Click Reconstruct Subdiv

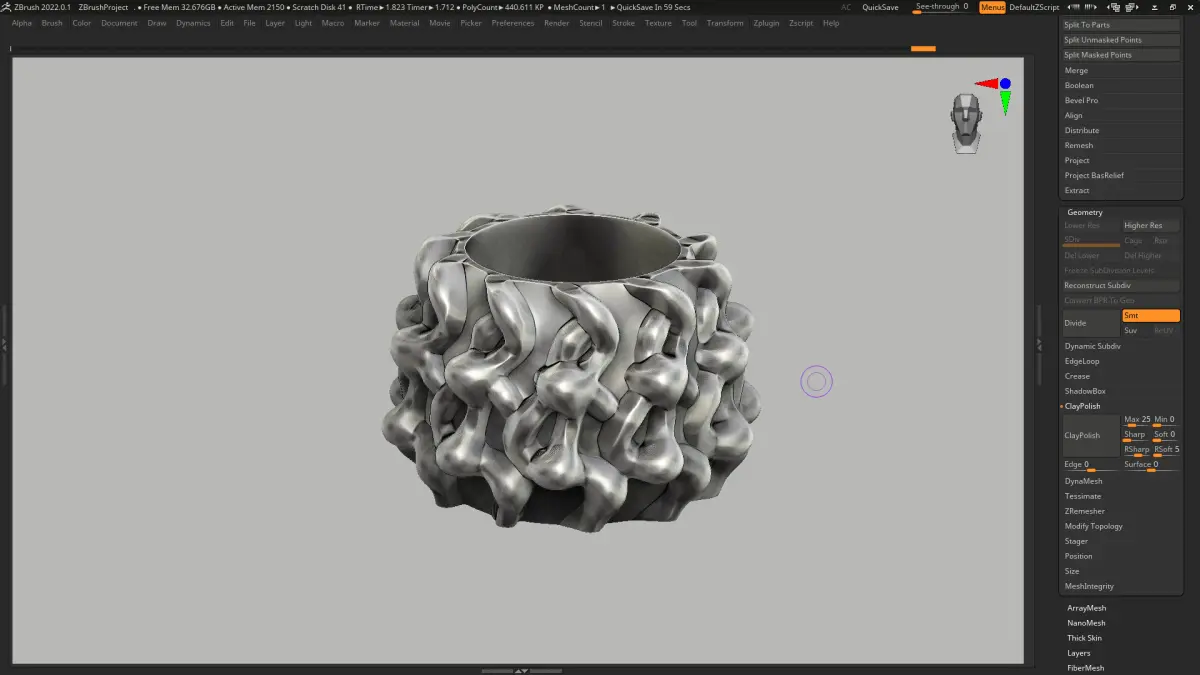click(x=1121, y=286)
